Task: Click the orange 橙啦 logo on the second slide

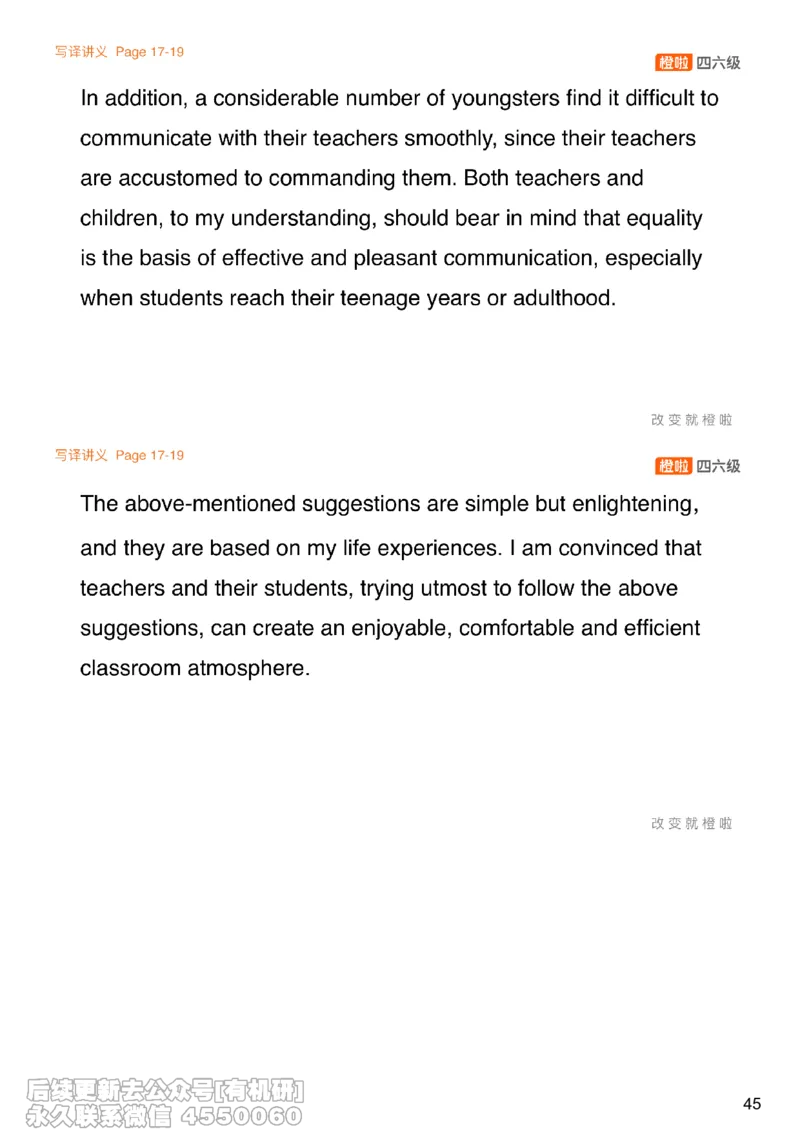Action: click(674, 466)
